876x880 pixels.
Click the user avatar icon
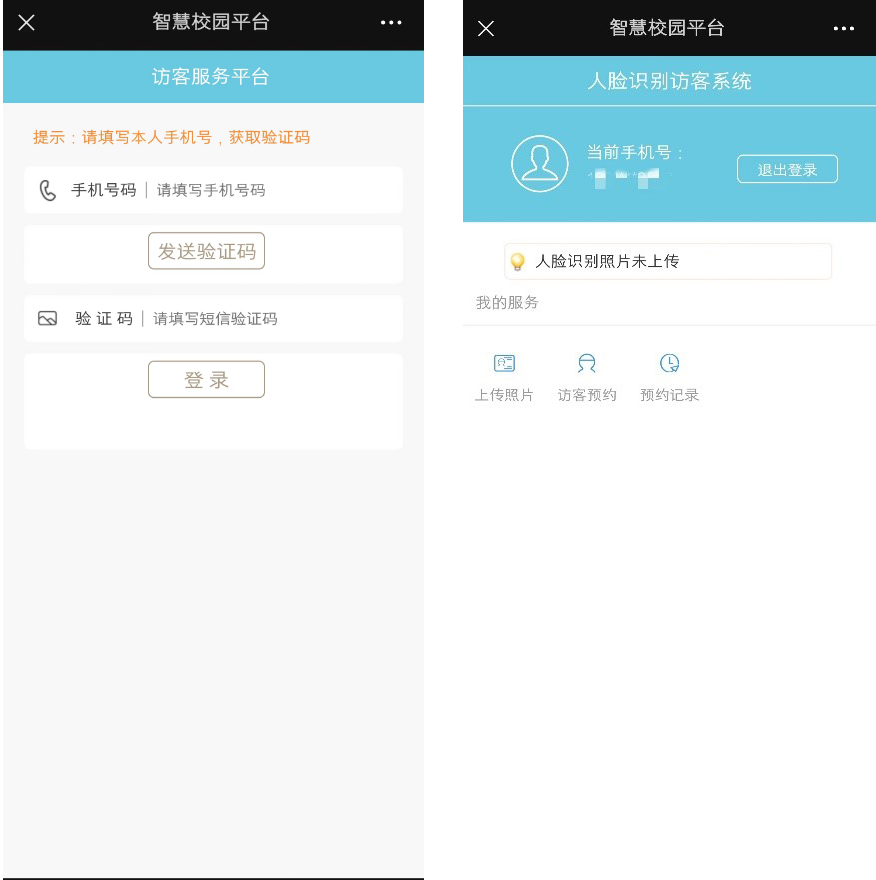(539, 163)
